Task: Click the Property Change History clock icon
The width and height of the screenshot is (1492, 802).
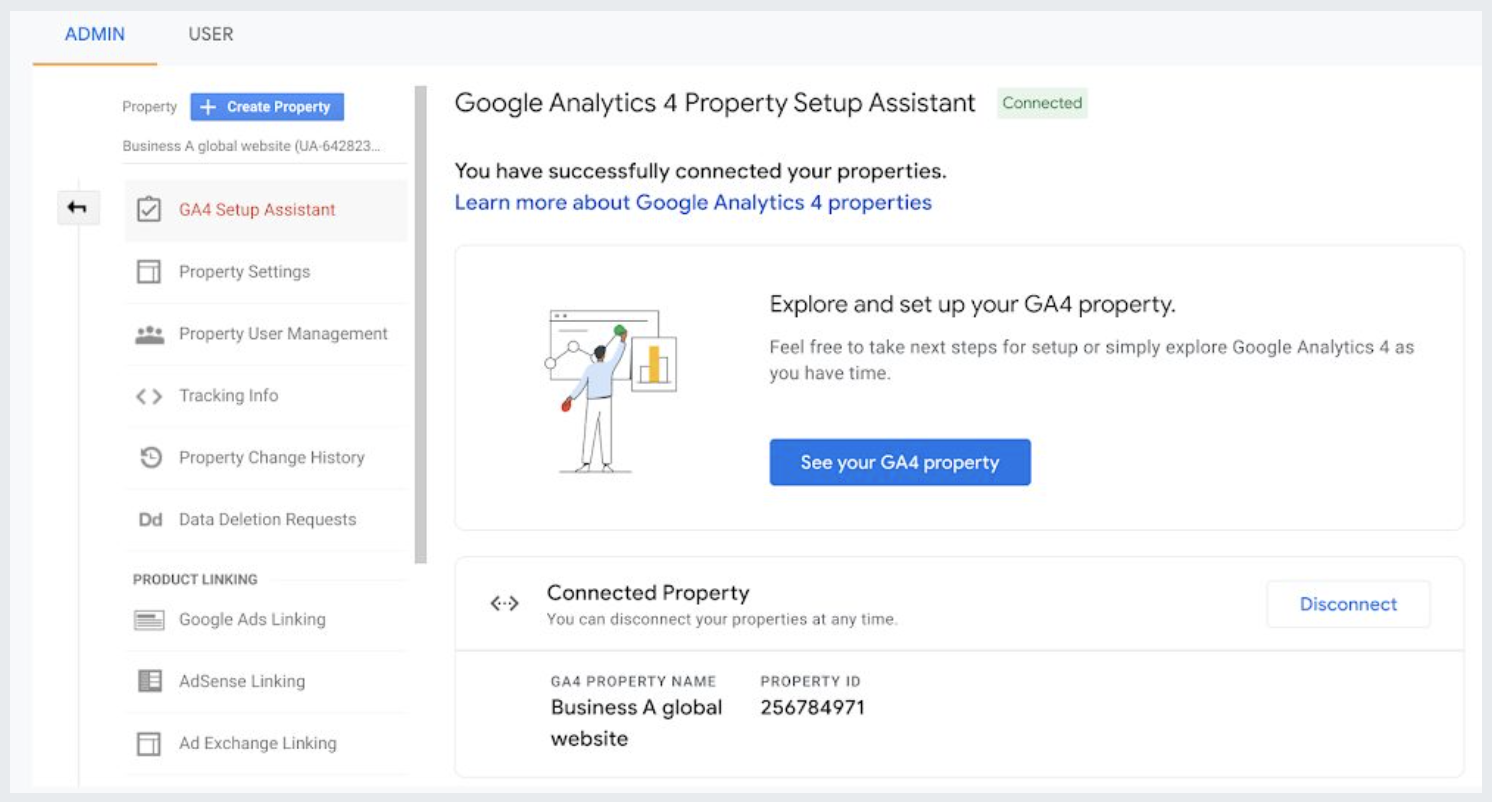Action: (150, 458)
